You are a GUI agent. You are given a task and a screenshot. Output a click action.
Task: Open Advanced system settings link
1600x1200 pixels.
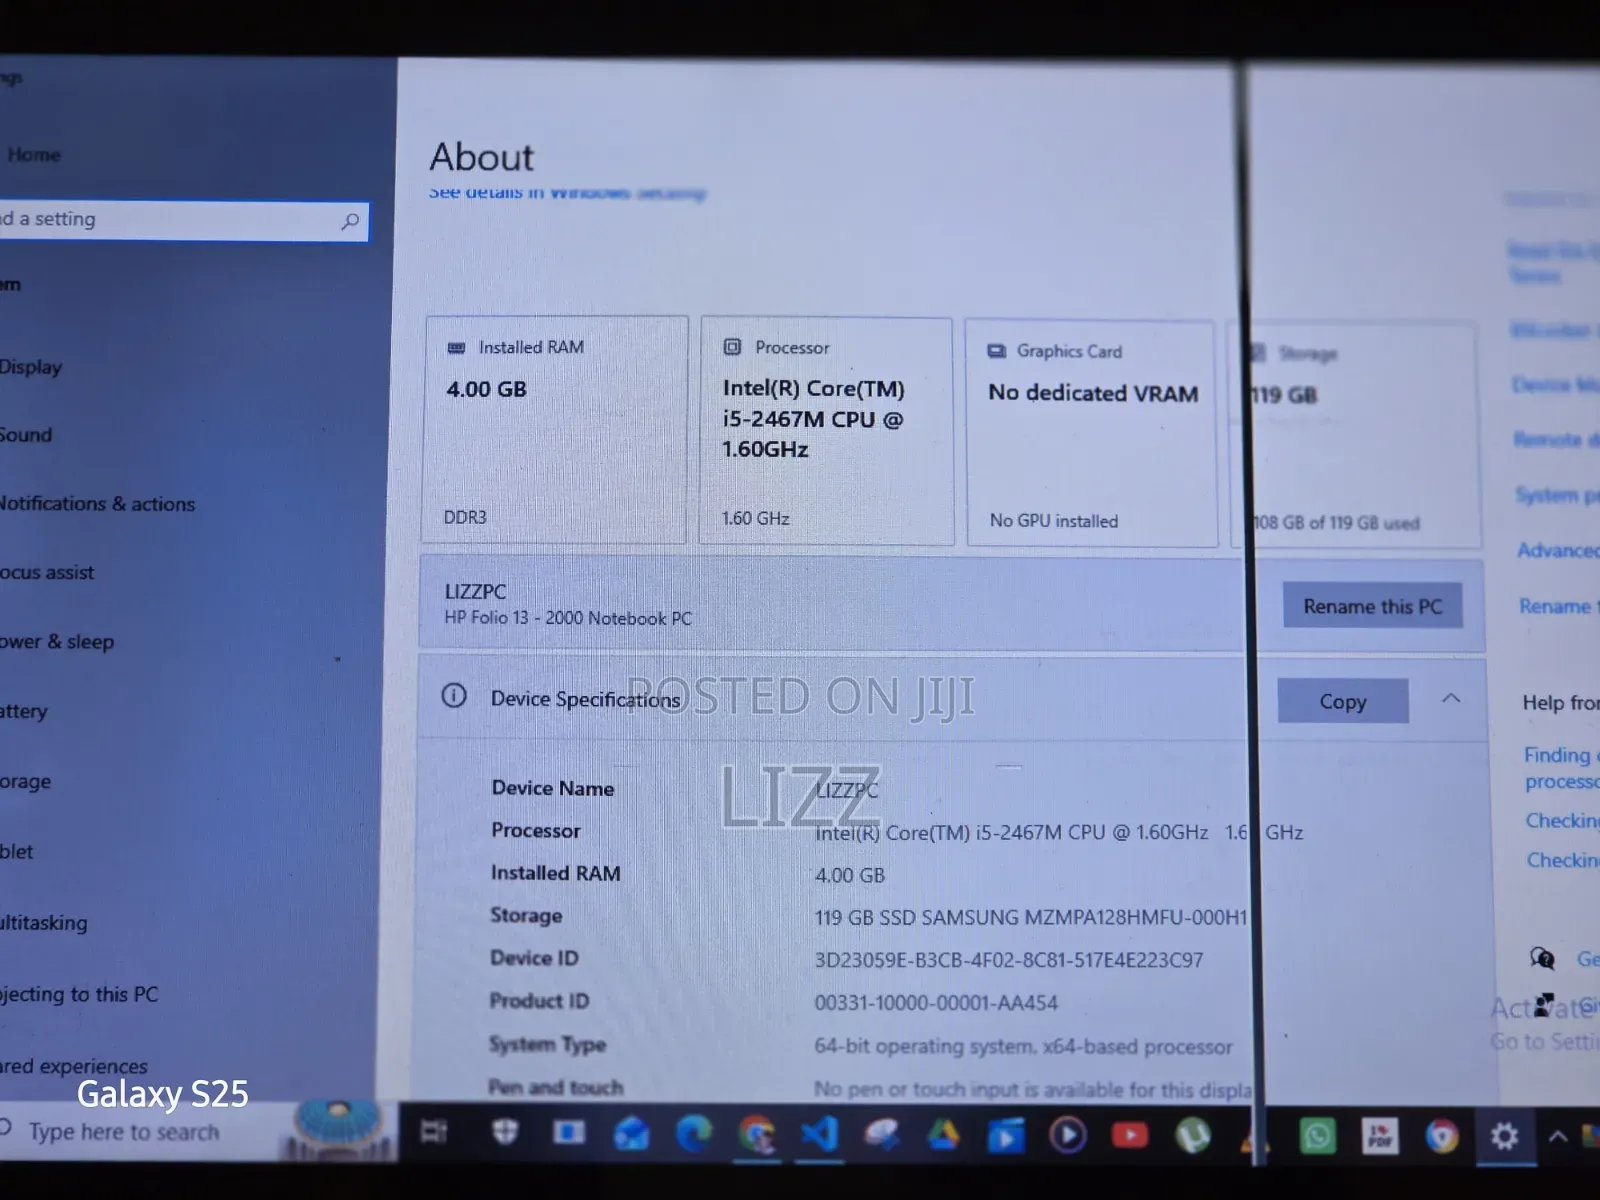click(1558, 550)
